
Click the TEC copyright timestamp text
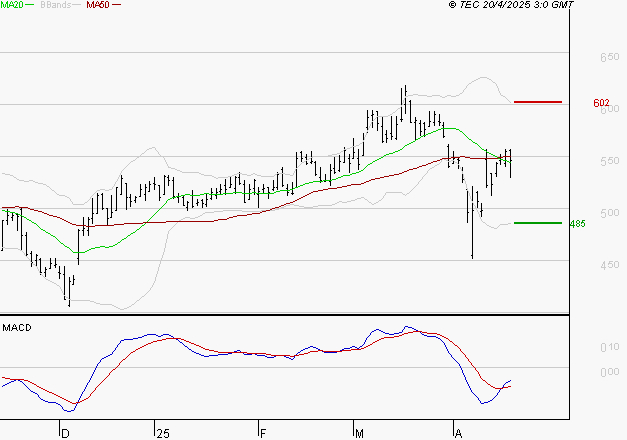click(512, 6)
